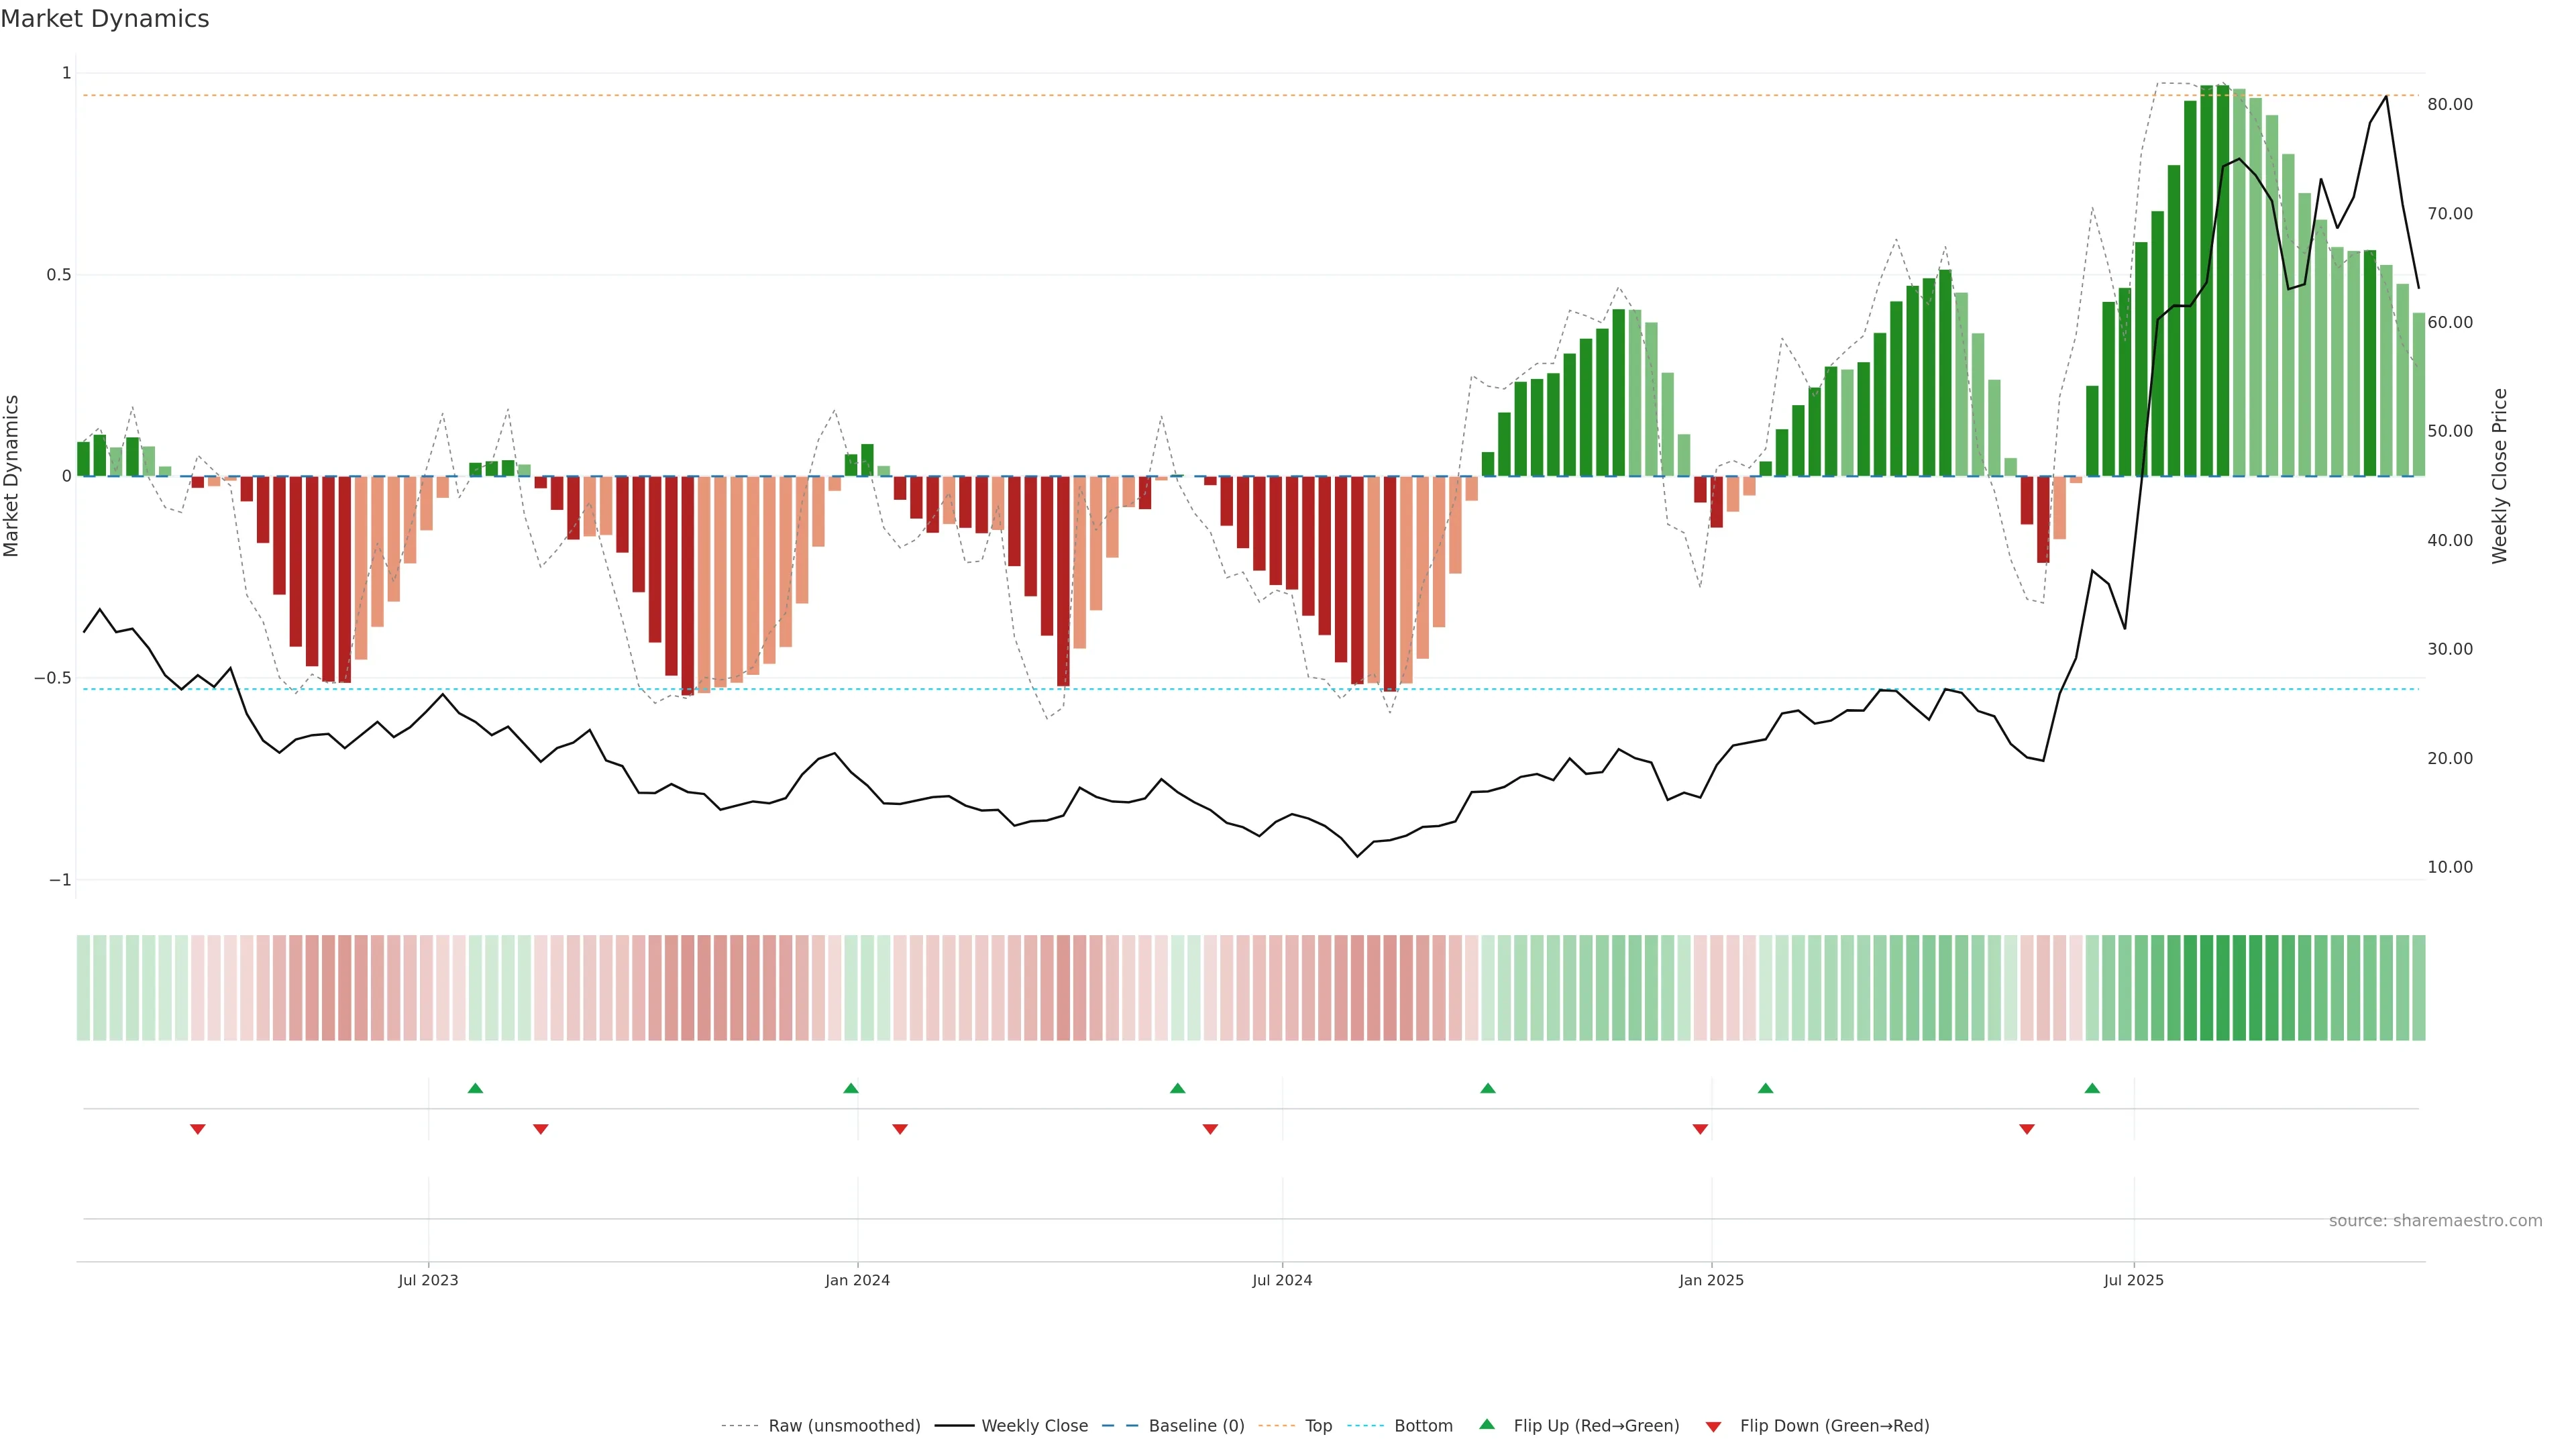Click the green Flip Up triangle in legend

1487,1425
